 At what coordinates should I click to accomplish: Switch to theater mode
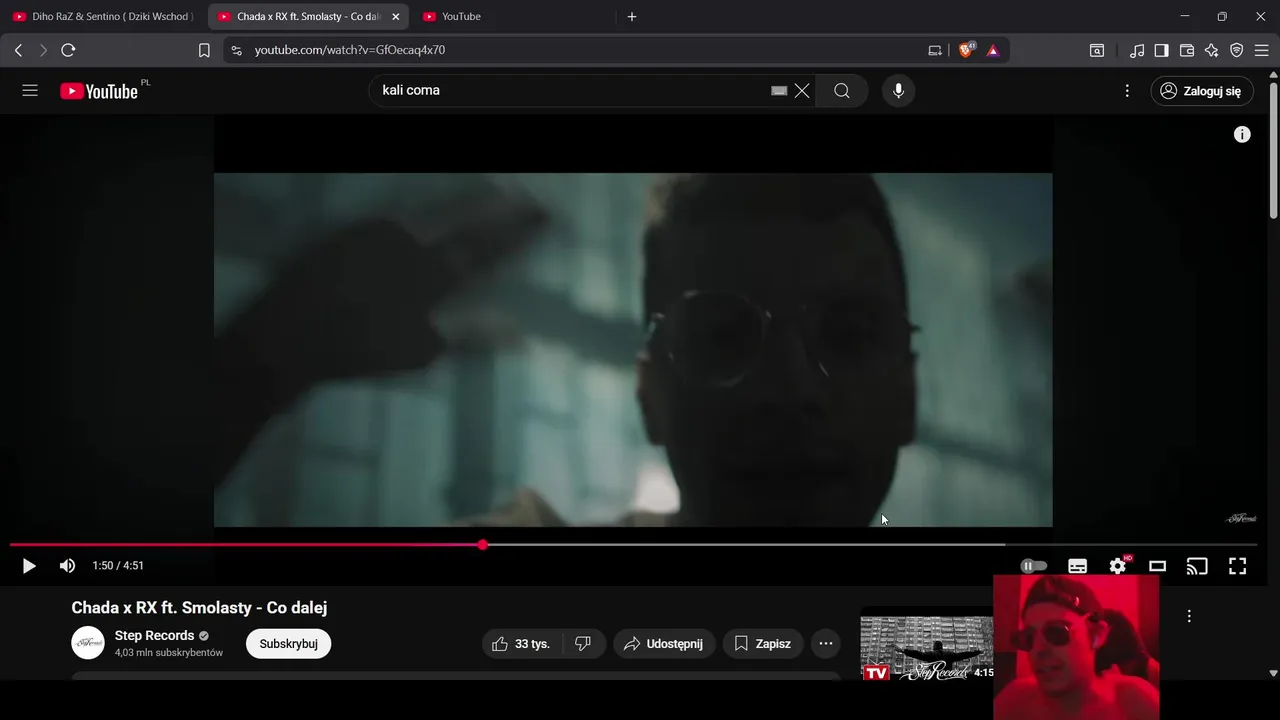tap(1157, 566)
